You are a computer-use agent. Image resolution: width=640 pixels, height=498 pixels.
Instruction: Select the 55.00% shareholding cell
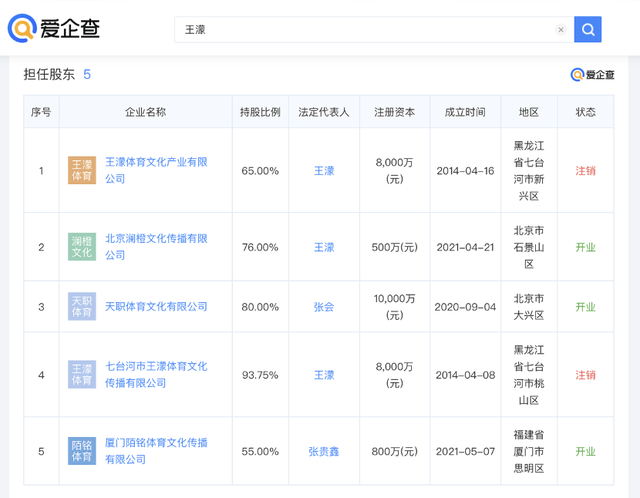[x=260, y=451]
